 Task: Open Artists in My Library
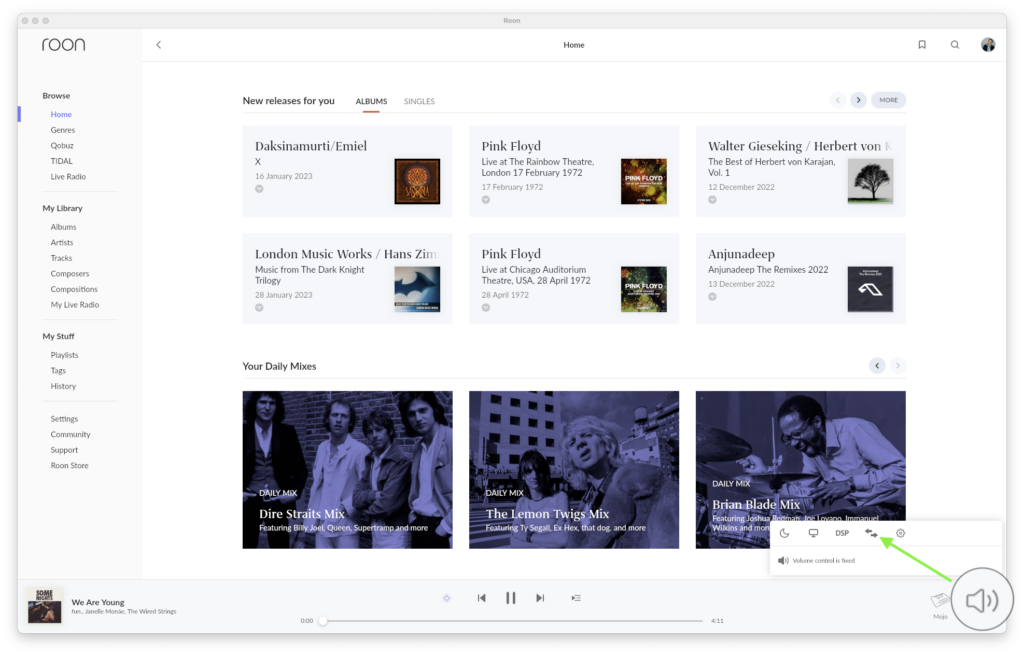[62, 243]
